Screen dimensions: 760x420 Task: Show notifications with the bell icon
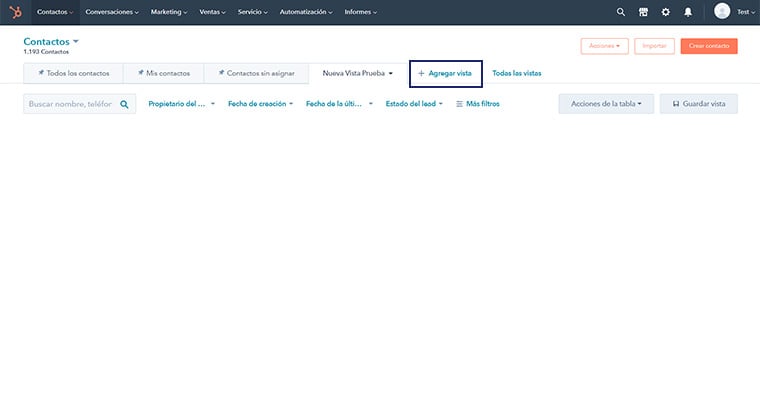[x=688, y=12]
